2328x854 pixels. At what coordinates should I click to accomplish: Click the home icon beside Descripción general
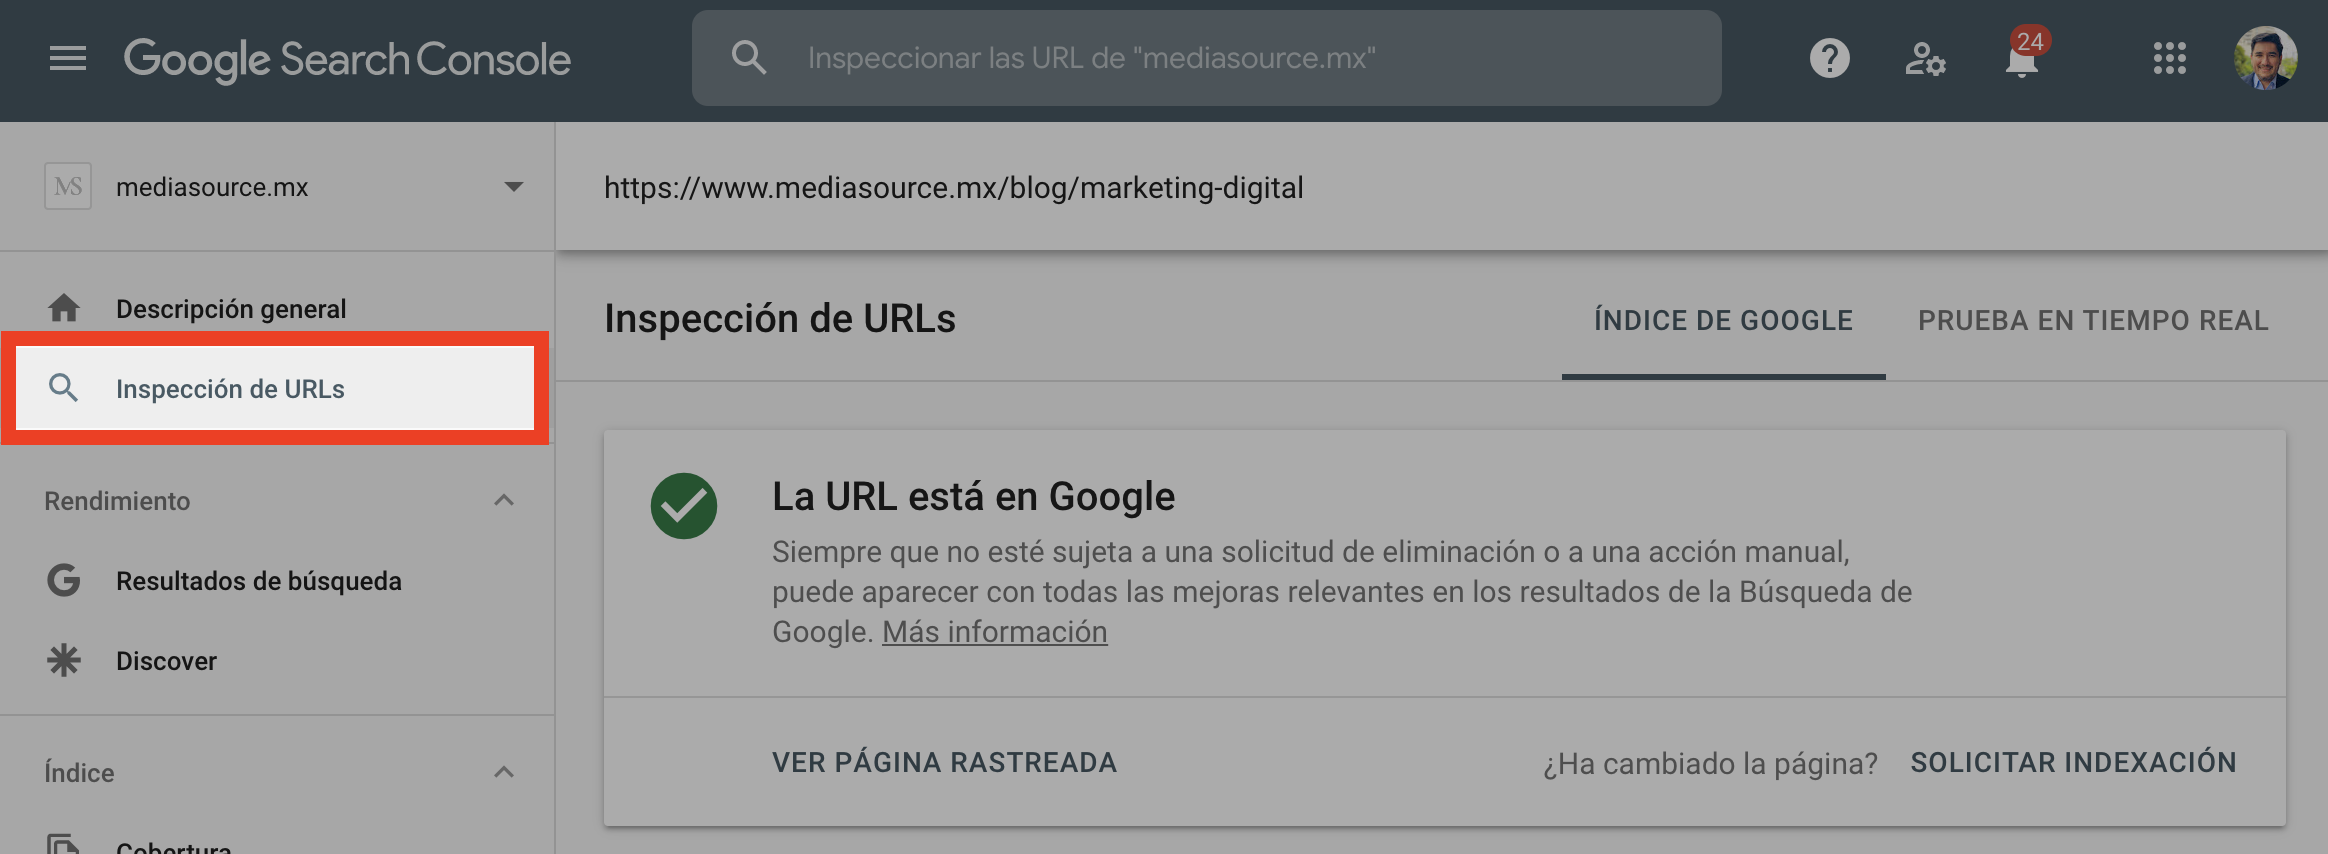(64, 308)
